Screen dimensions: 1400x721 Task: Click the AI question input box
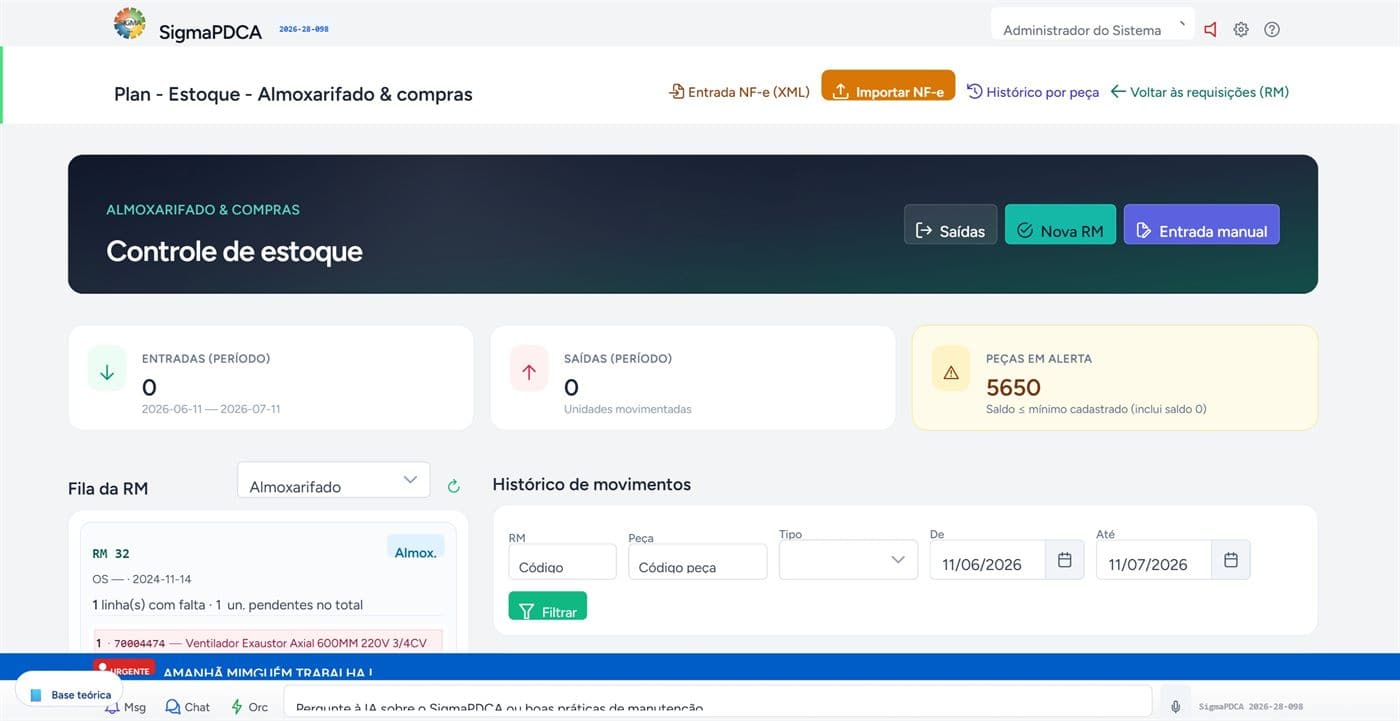[x=718, y=702]
